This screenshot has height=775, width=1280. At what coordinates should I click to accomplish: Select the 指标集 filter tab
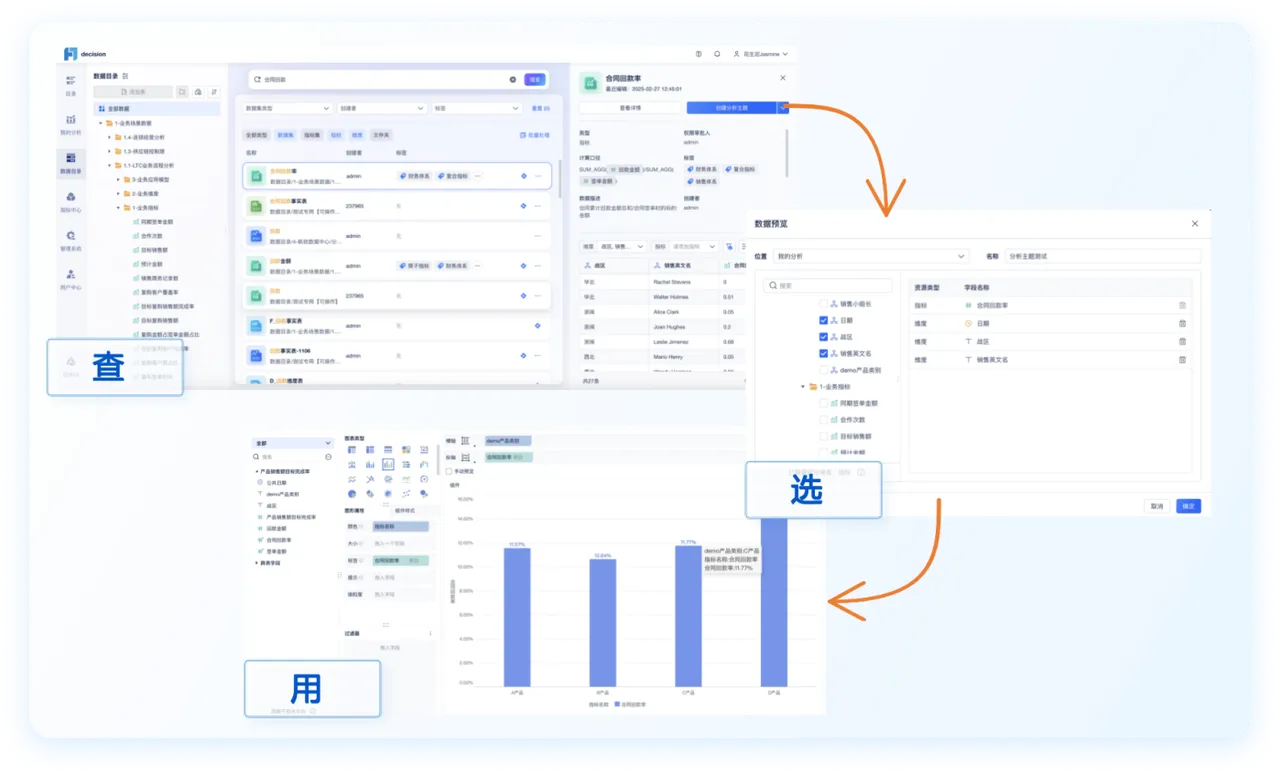(312, 135)
